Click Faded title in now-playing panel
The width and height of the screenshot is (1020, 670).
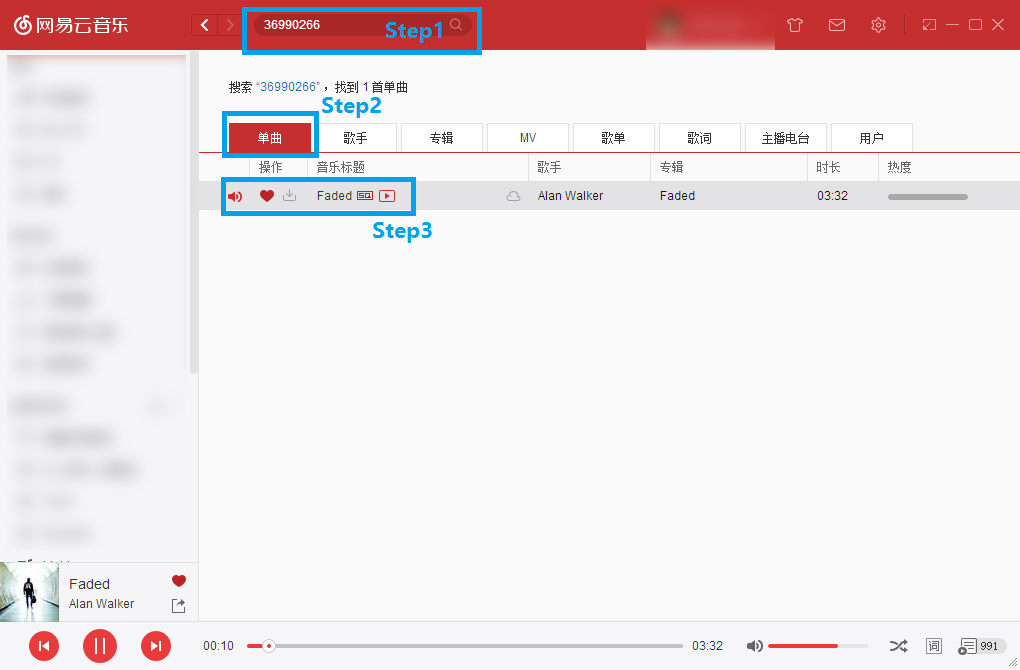click(x=90, y=584)
